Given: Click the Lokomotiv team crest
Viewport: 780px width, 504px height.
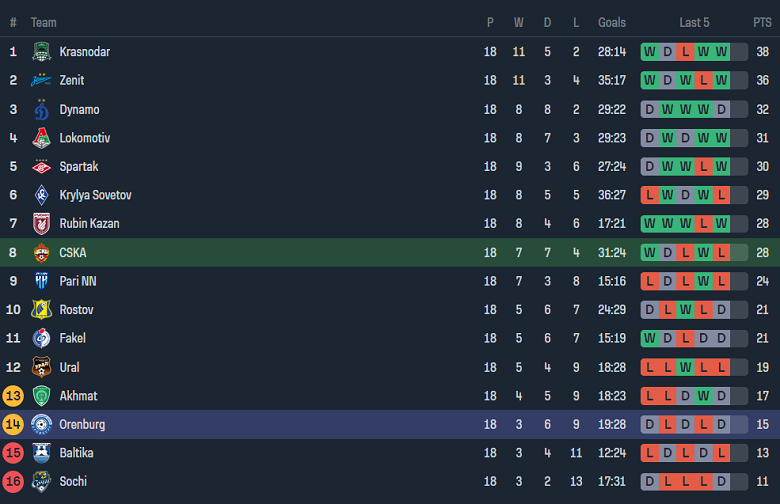Looking at the screenshot, I should point(42,138).
